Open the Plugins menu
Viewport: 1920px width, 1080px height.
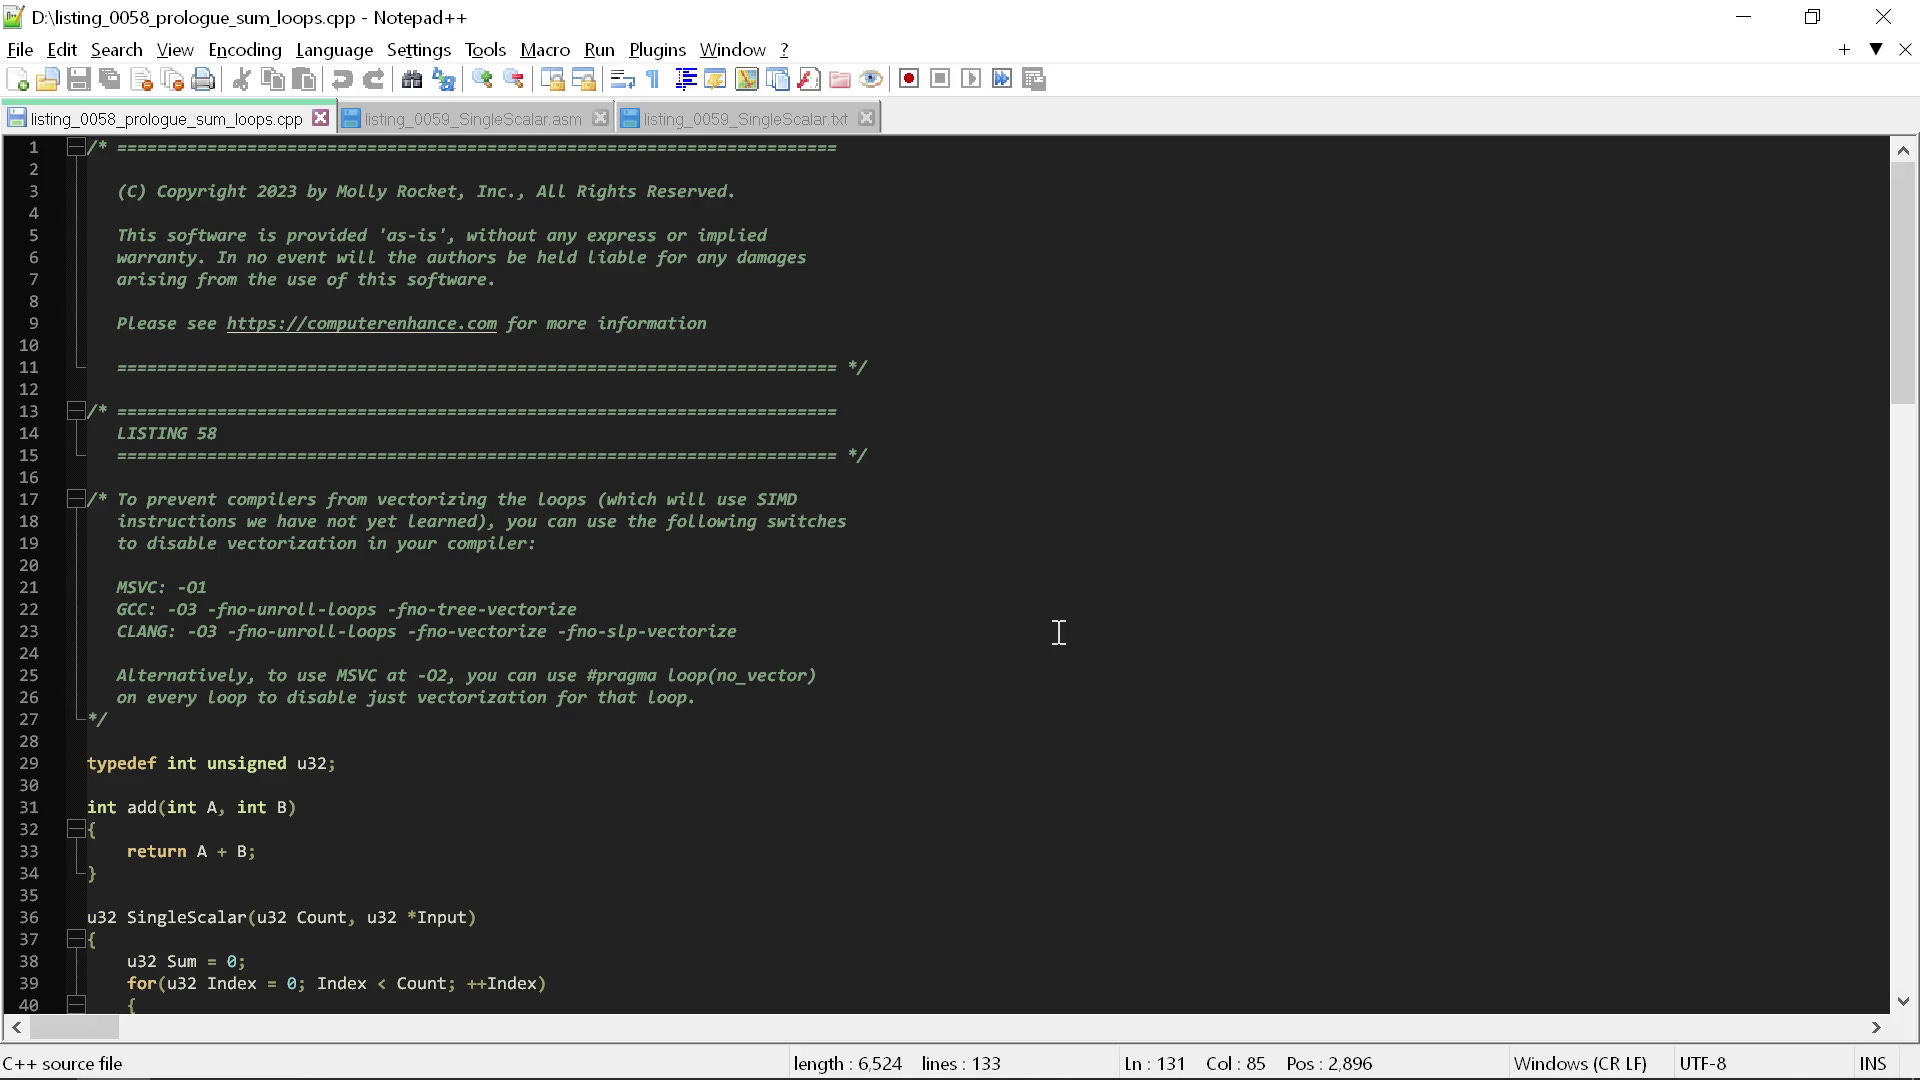pos(657,49)
